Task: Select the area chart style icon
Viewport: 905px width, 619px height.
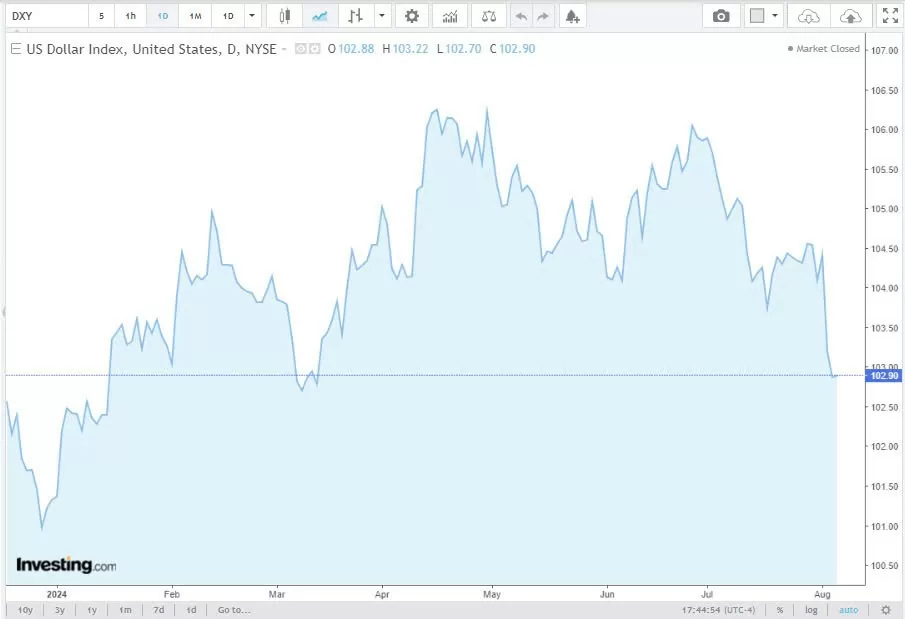Action: point(321,15)
